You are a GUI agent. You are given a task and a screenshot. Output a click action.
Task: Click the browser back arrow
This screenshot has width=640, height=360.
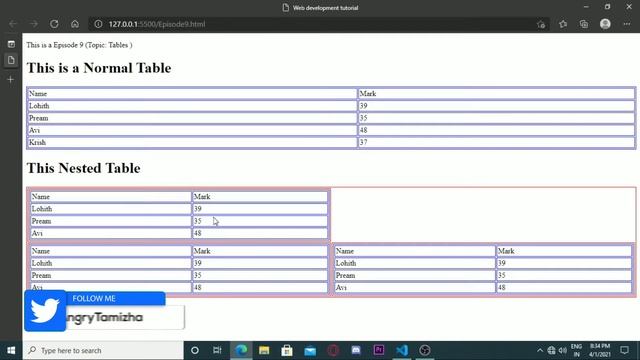tap(13, 24)
